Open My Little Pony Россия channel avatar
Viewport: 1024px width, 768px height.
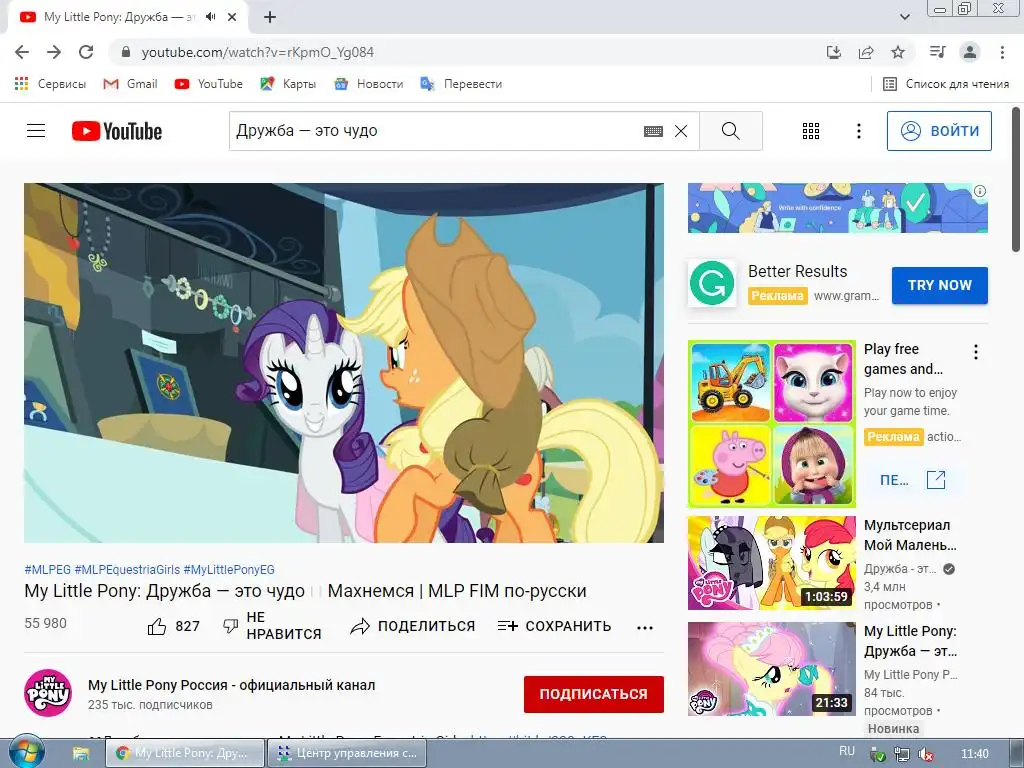click(48, 693)
